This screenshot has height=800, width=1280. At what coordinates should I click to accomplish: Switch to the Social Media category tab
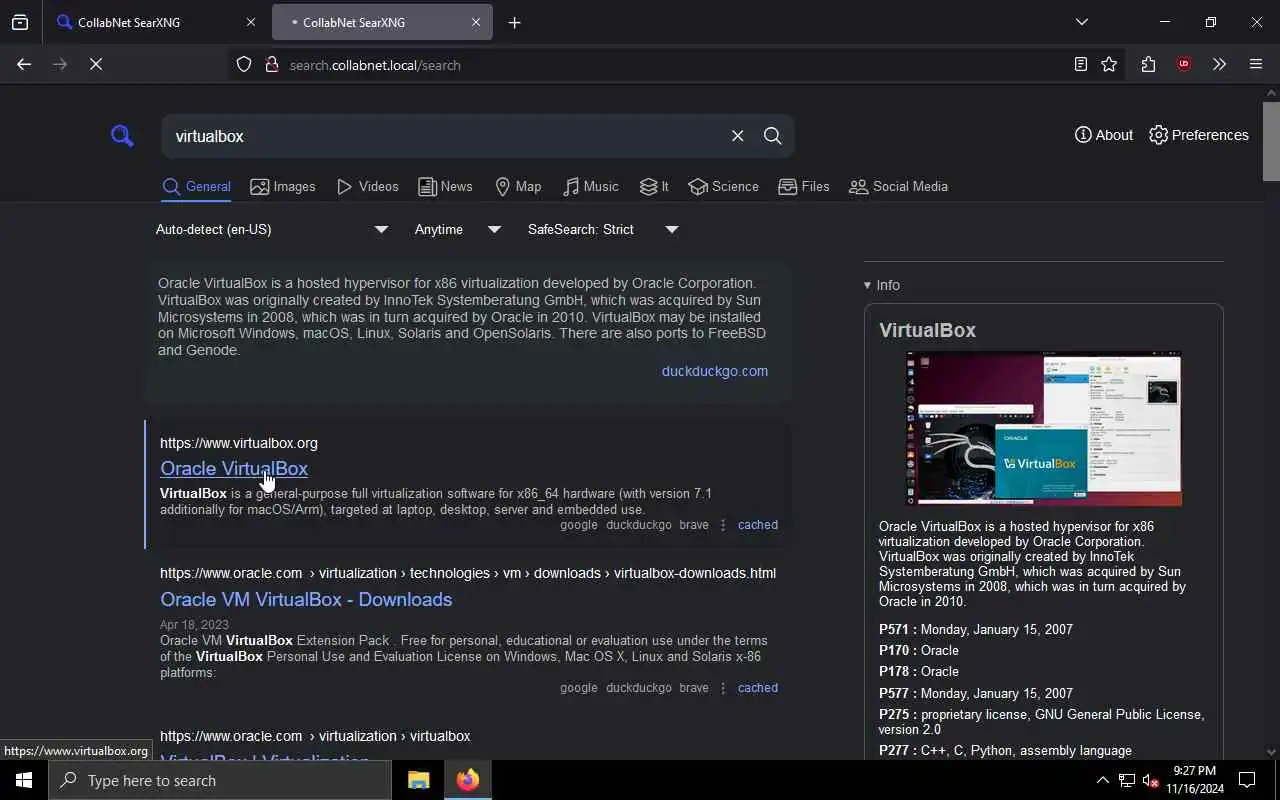(898, 187)
